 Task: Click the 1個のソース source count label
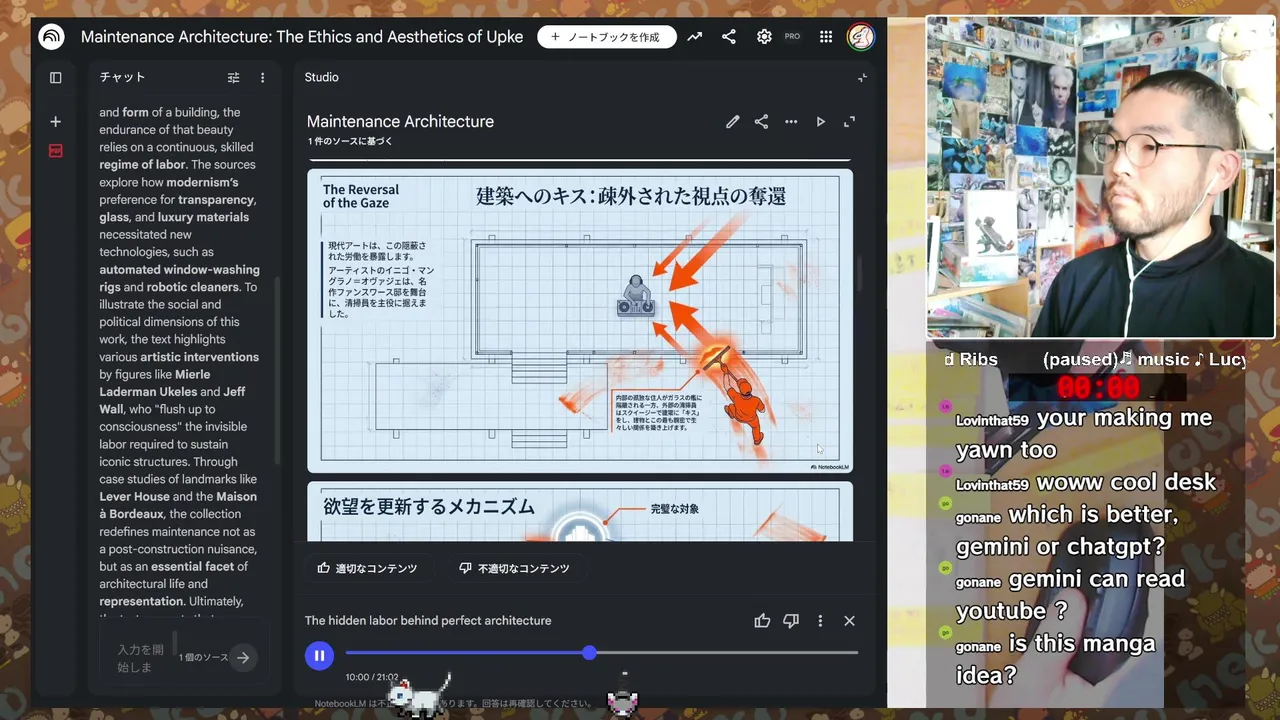pyautogui.click(x=204, y=658)
